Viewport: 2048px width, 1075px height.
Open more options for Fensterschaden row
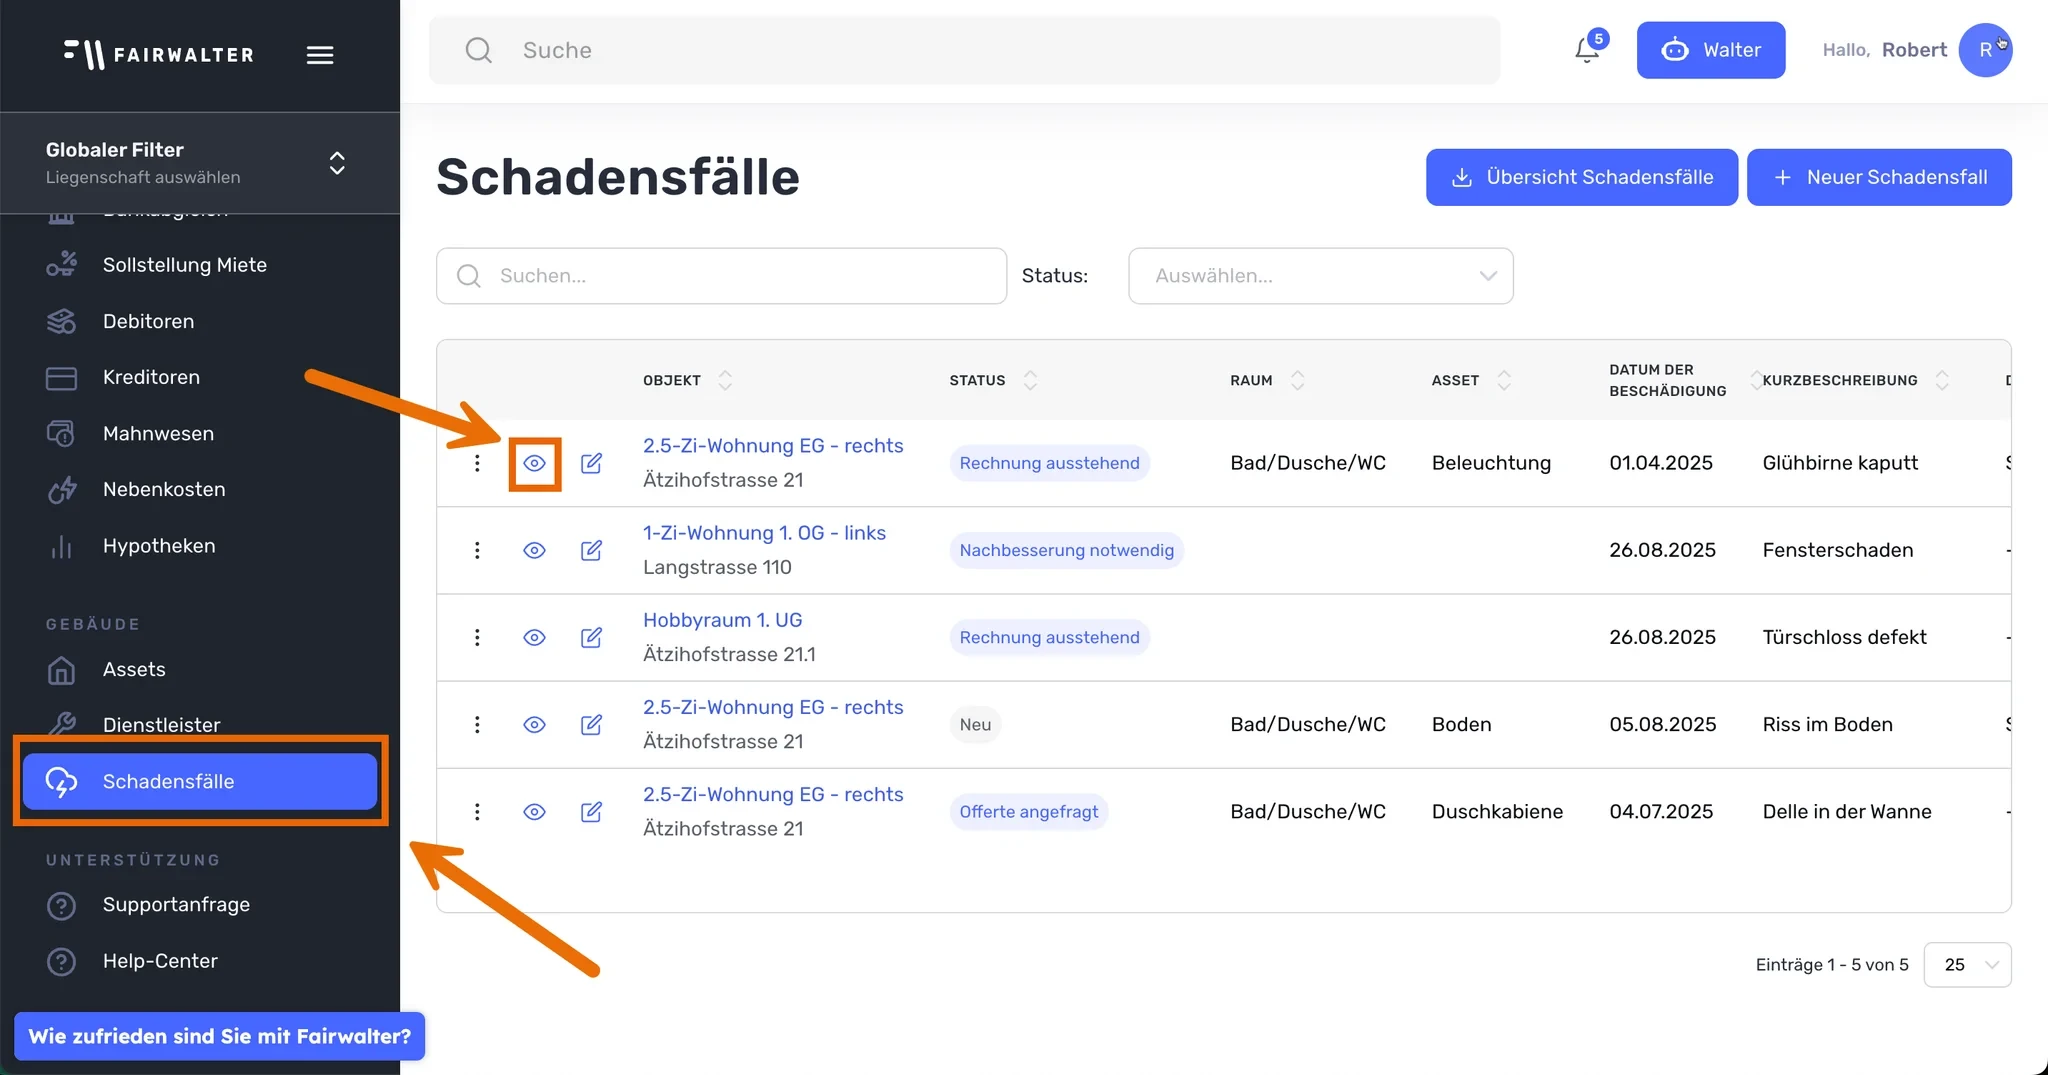tap(477, 550)
